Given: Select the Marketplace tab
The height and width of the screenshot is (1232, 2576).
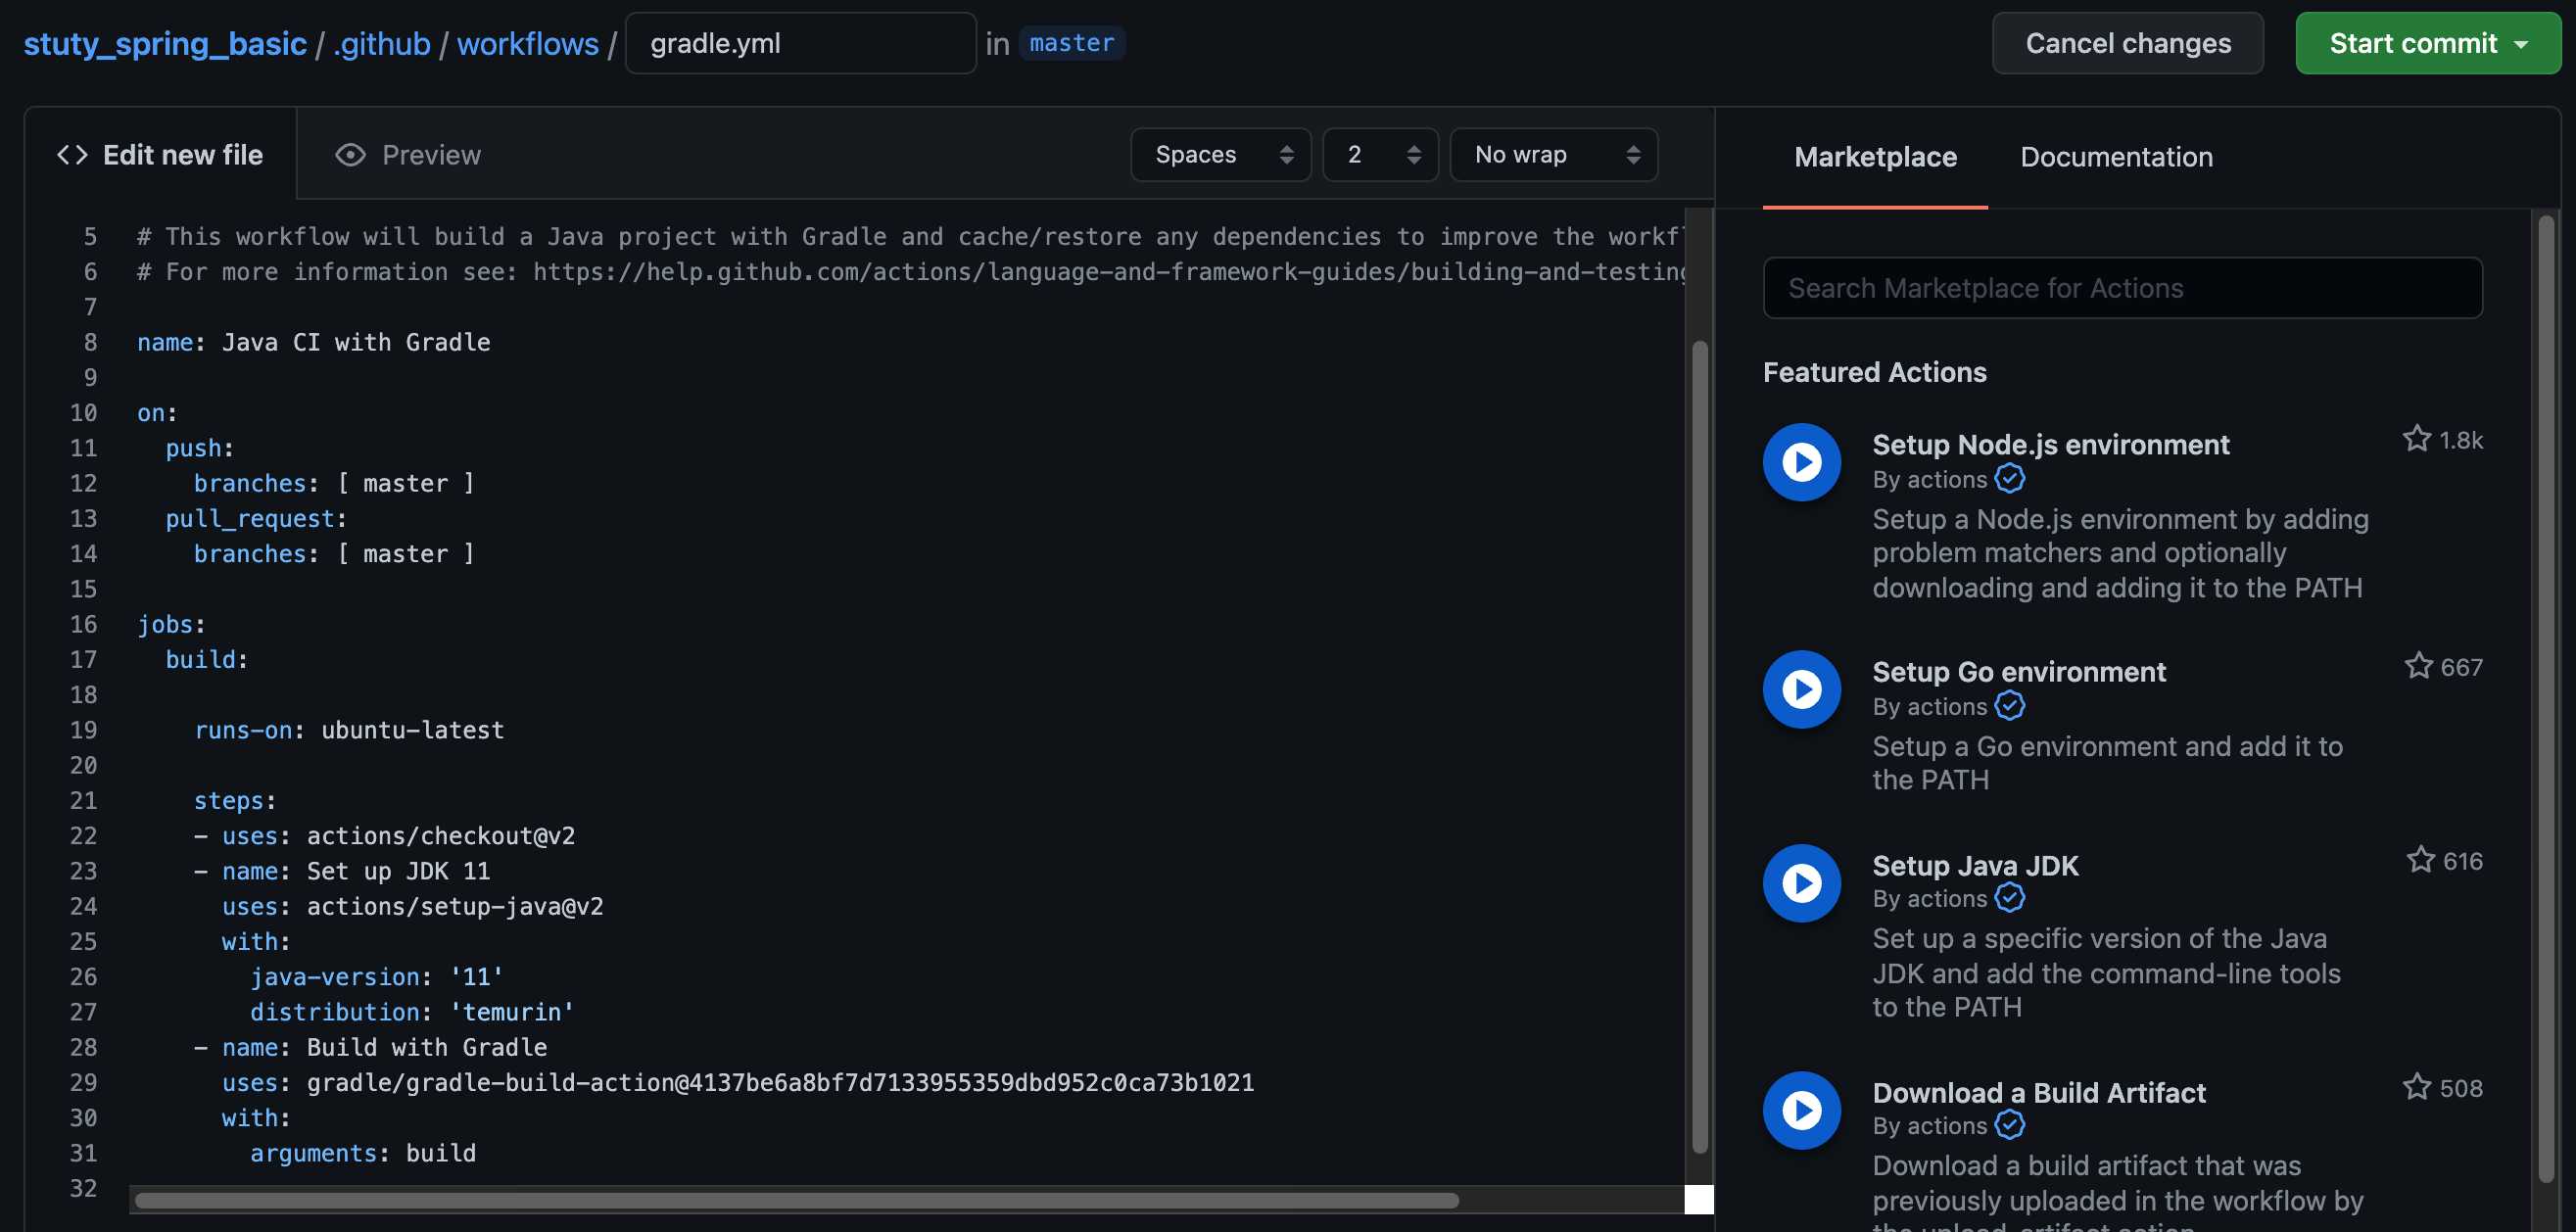Looking at the screenshot, I should 1875,157.
